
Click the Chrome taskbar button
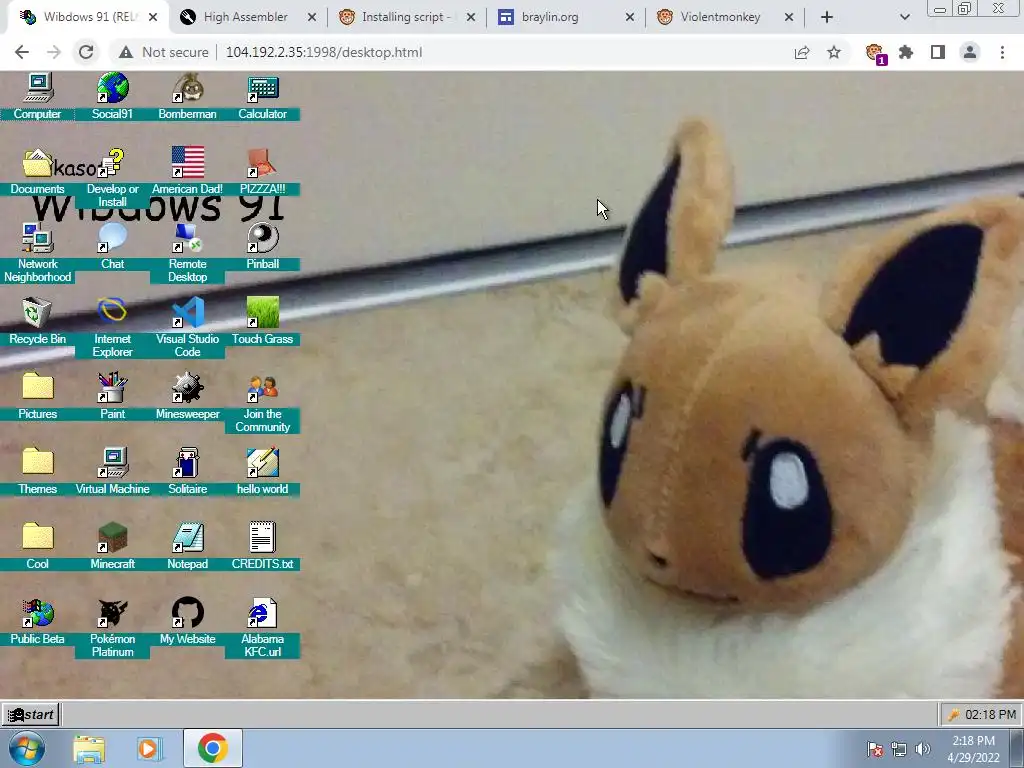click(213, 748)
